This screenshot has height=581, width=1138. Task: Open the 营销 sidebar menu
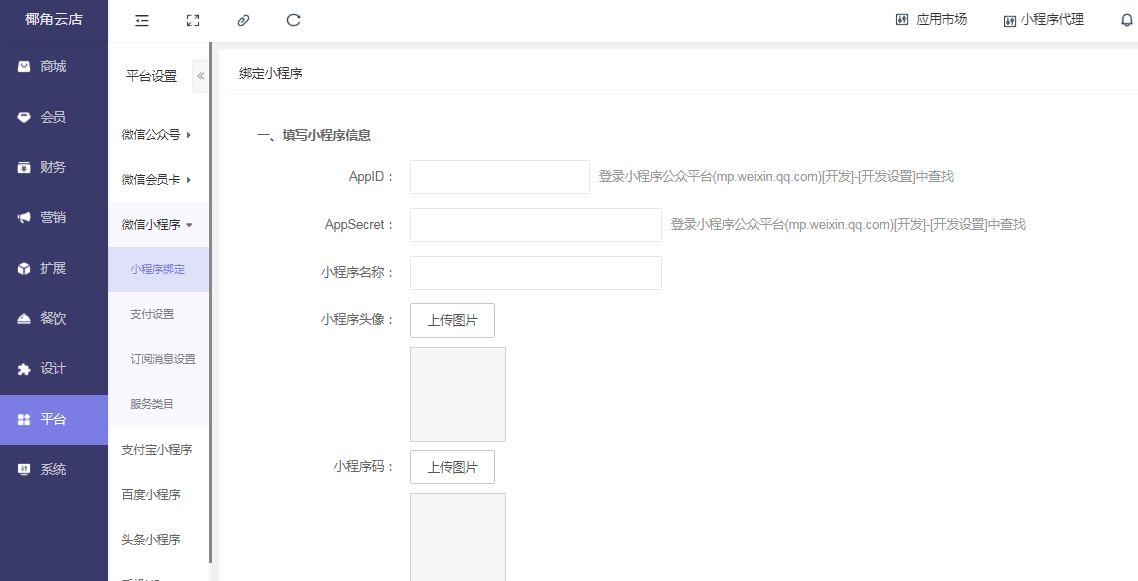tap(53, 218)
